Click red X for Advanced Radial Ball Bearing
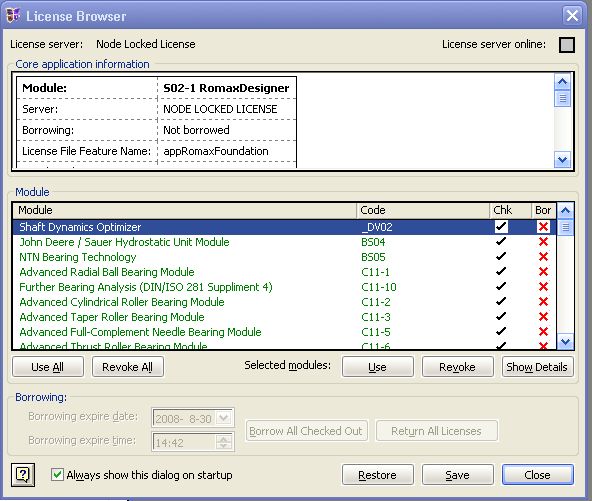592x501 pixels. click(543, 272)
